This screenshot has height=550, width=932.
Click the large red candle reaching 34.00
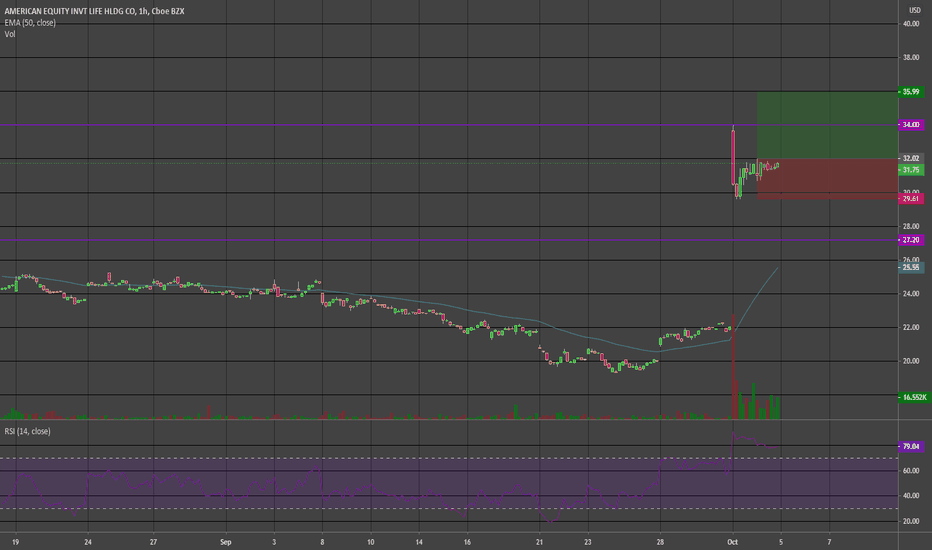(x=733, y=157)
